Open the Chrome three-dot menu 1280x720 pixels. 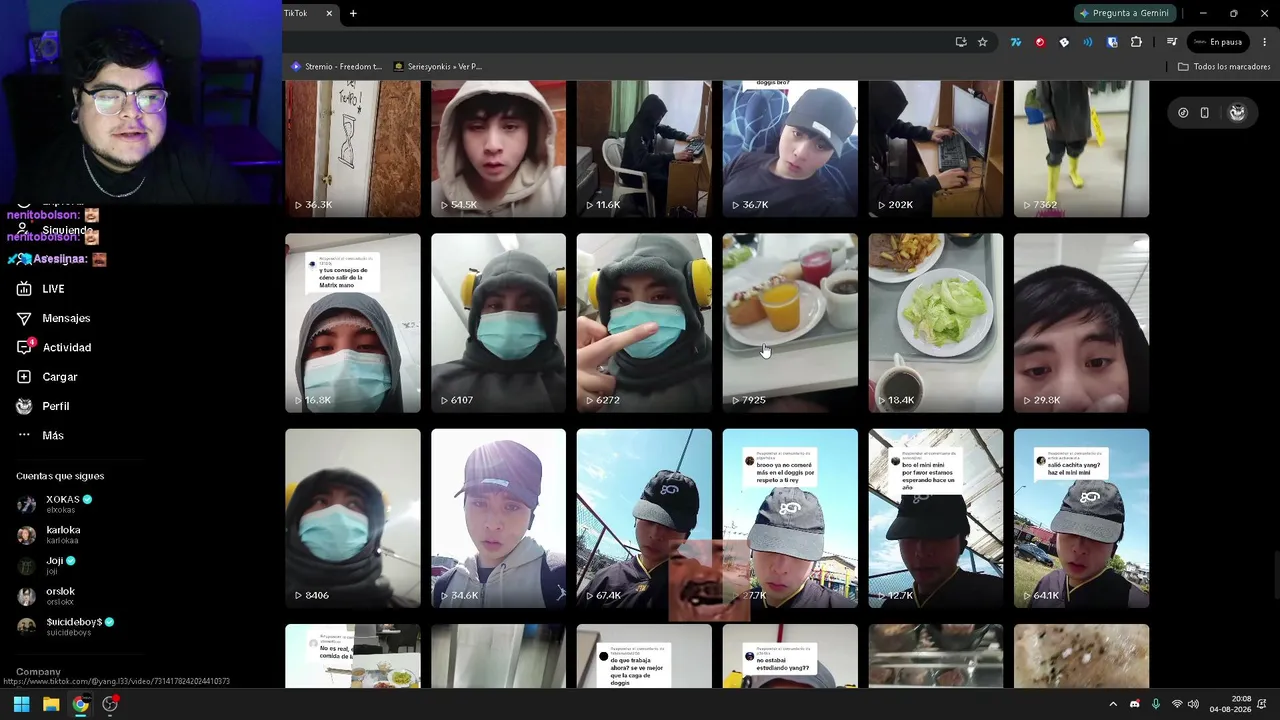pyautogui.click(x=1265, y=42)
